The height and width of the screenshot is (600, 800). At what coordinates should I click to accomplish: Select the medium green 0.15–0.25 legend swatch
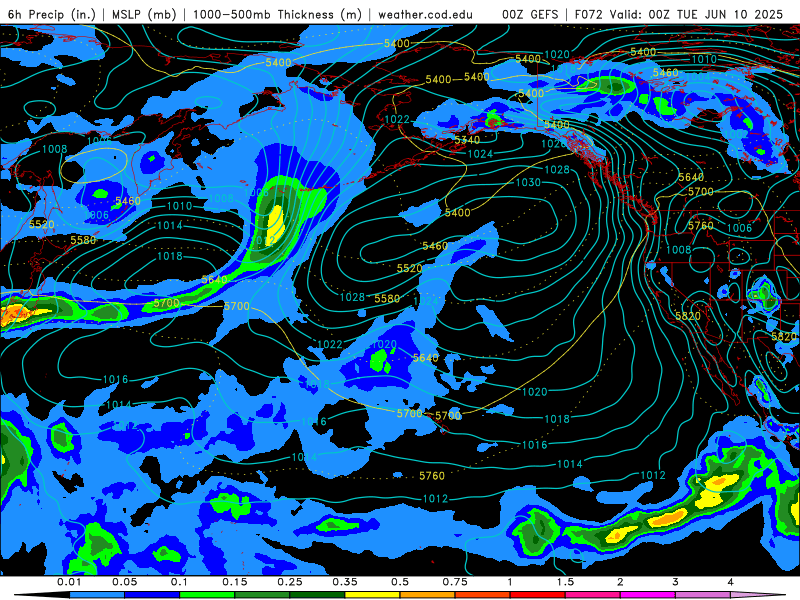coord(262,595)
